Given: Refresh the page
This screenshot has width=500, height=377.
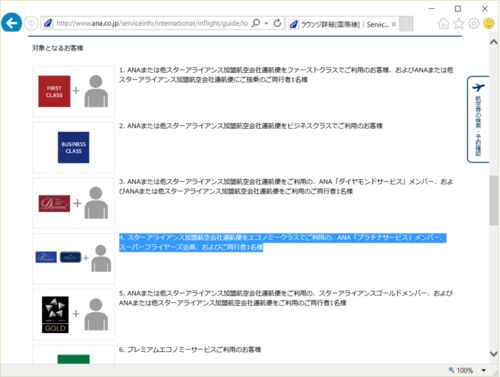Looking at the screenshot, I should (277, 23).
